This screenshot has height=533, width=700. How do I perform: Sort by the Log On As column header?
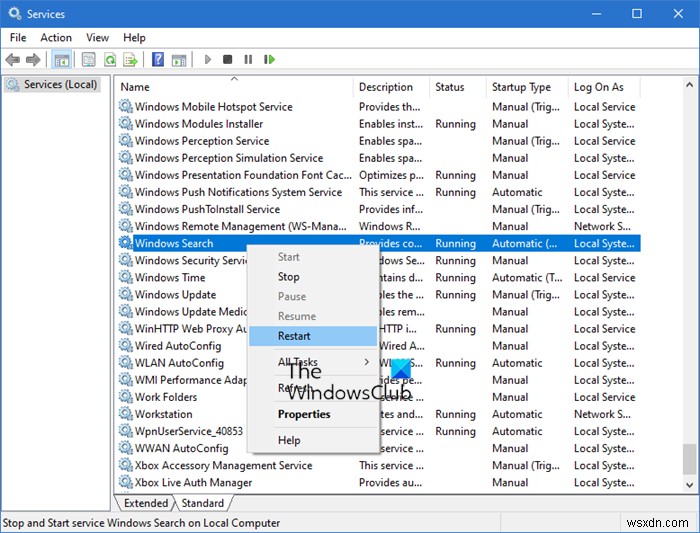point(605,87)
